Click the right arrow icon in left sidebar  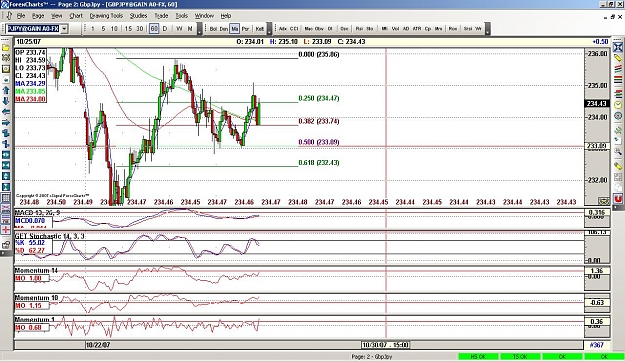point(6,123)
